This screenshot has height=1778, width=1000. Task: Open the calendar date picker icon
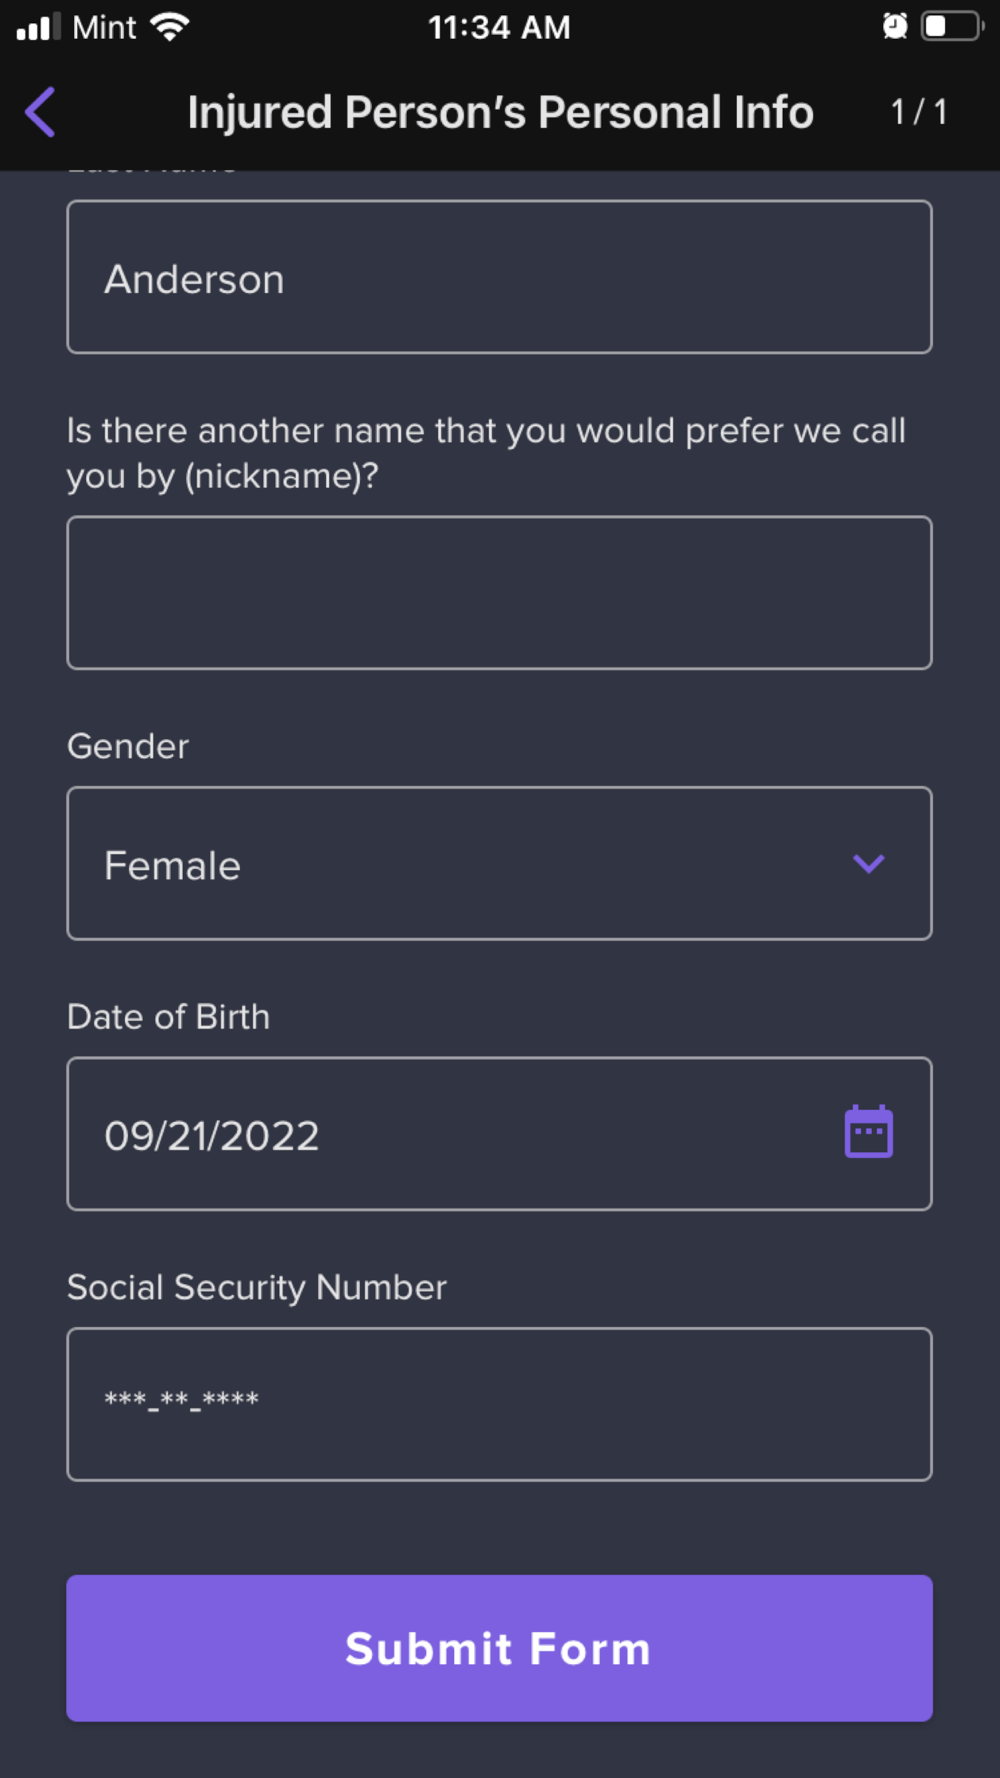(868, 1132)
